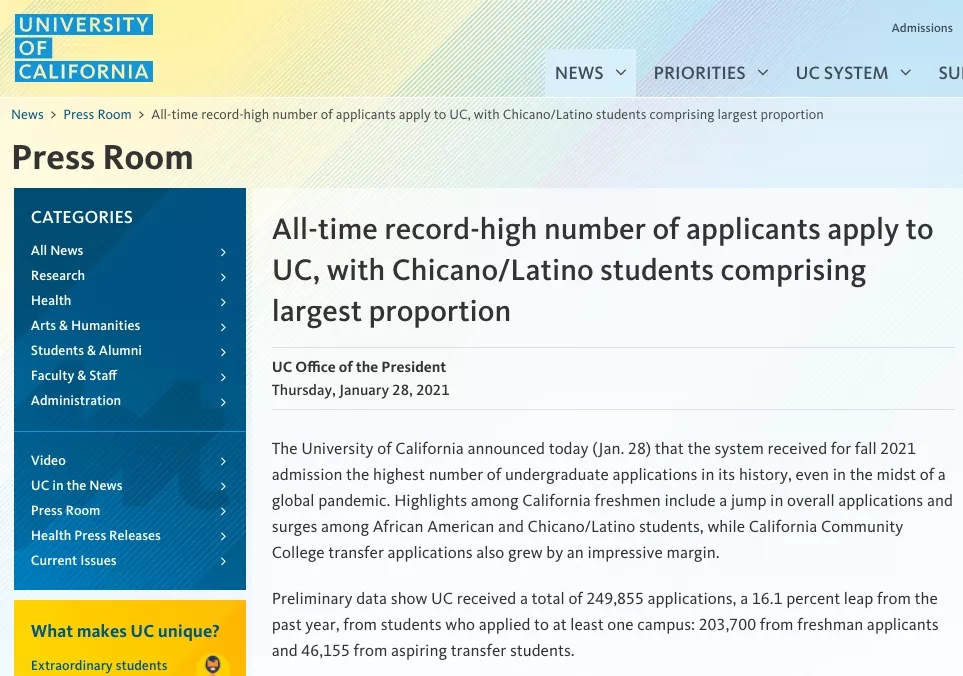Open the Video section link
The width and height of the screenshot is (963, 676).
pyautogui.click(x=48, y=460)
